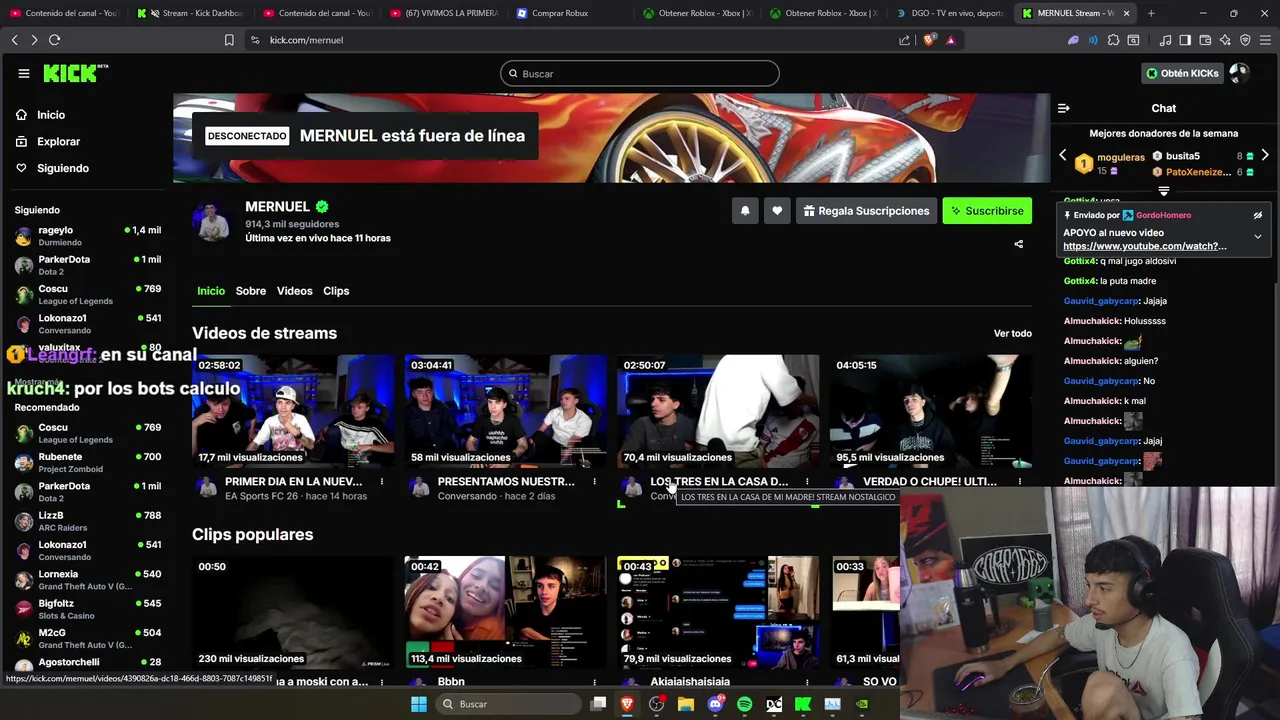Play the 00:42 Bbbn clip
1280x720 pixels.
pos(505,612)
